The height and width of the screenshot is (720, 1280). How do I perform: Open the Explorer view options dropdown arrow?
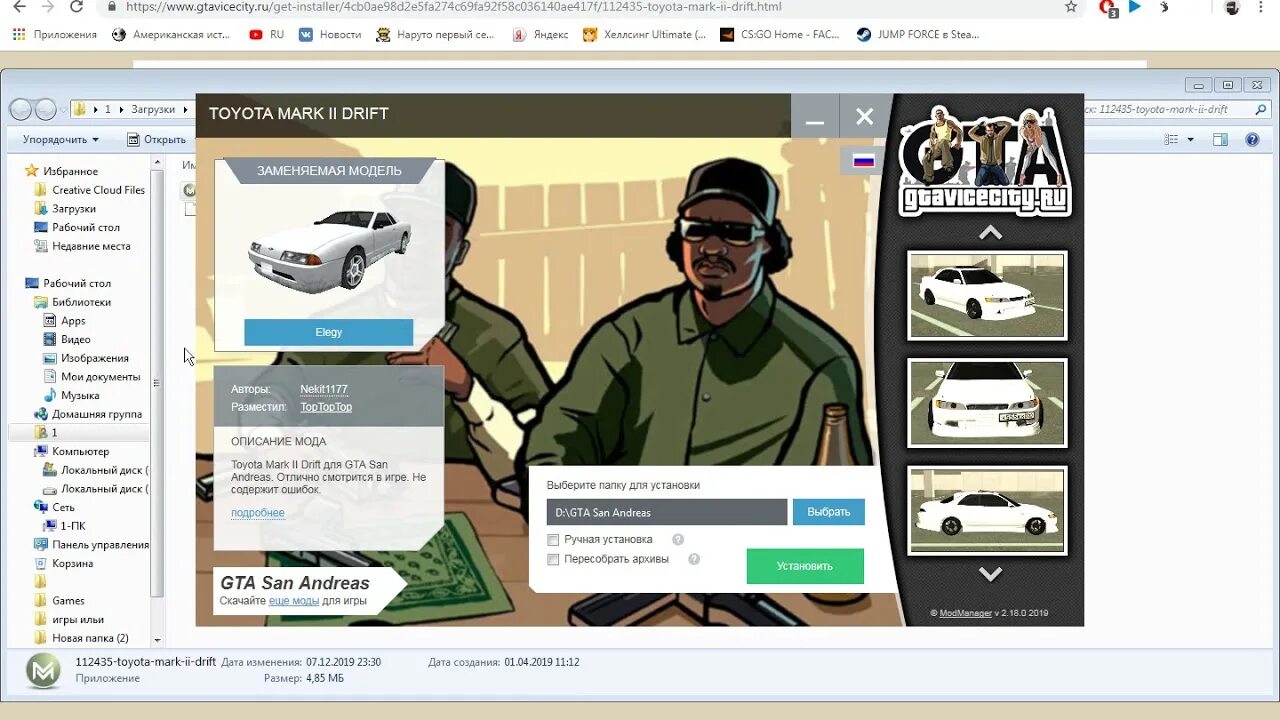click(x=1190, y=140)
